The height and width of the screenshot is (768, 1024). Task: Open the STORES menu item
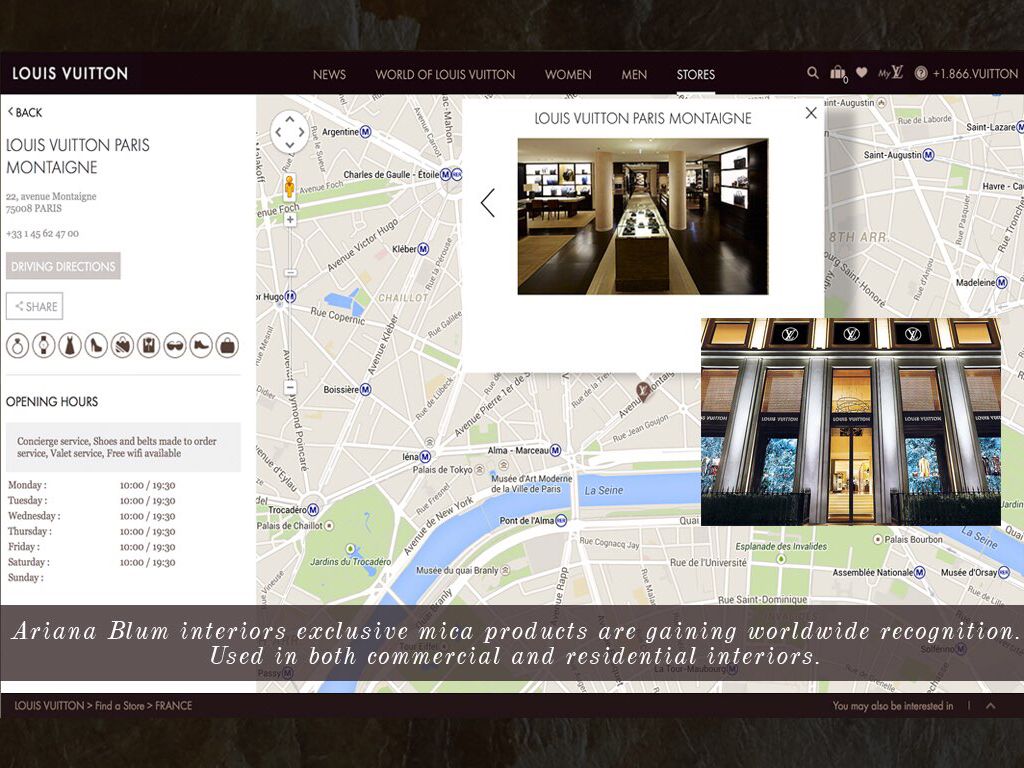tap(695, 74)
